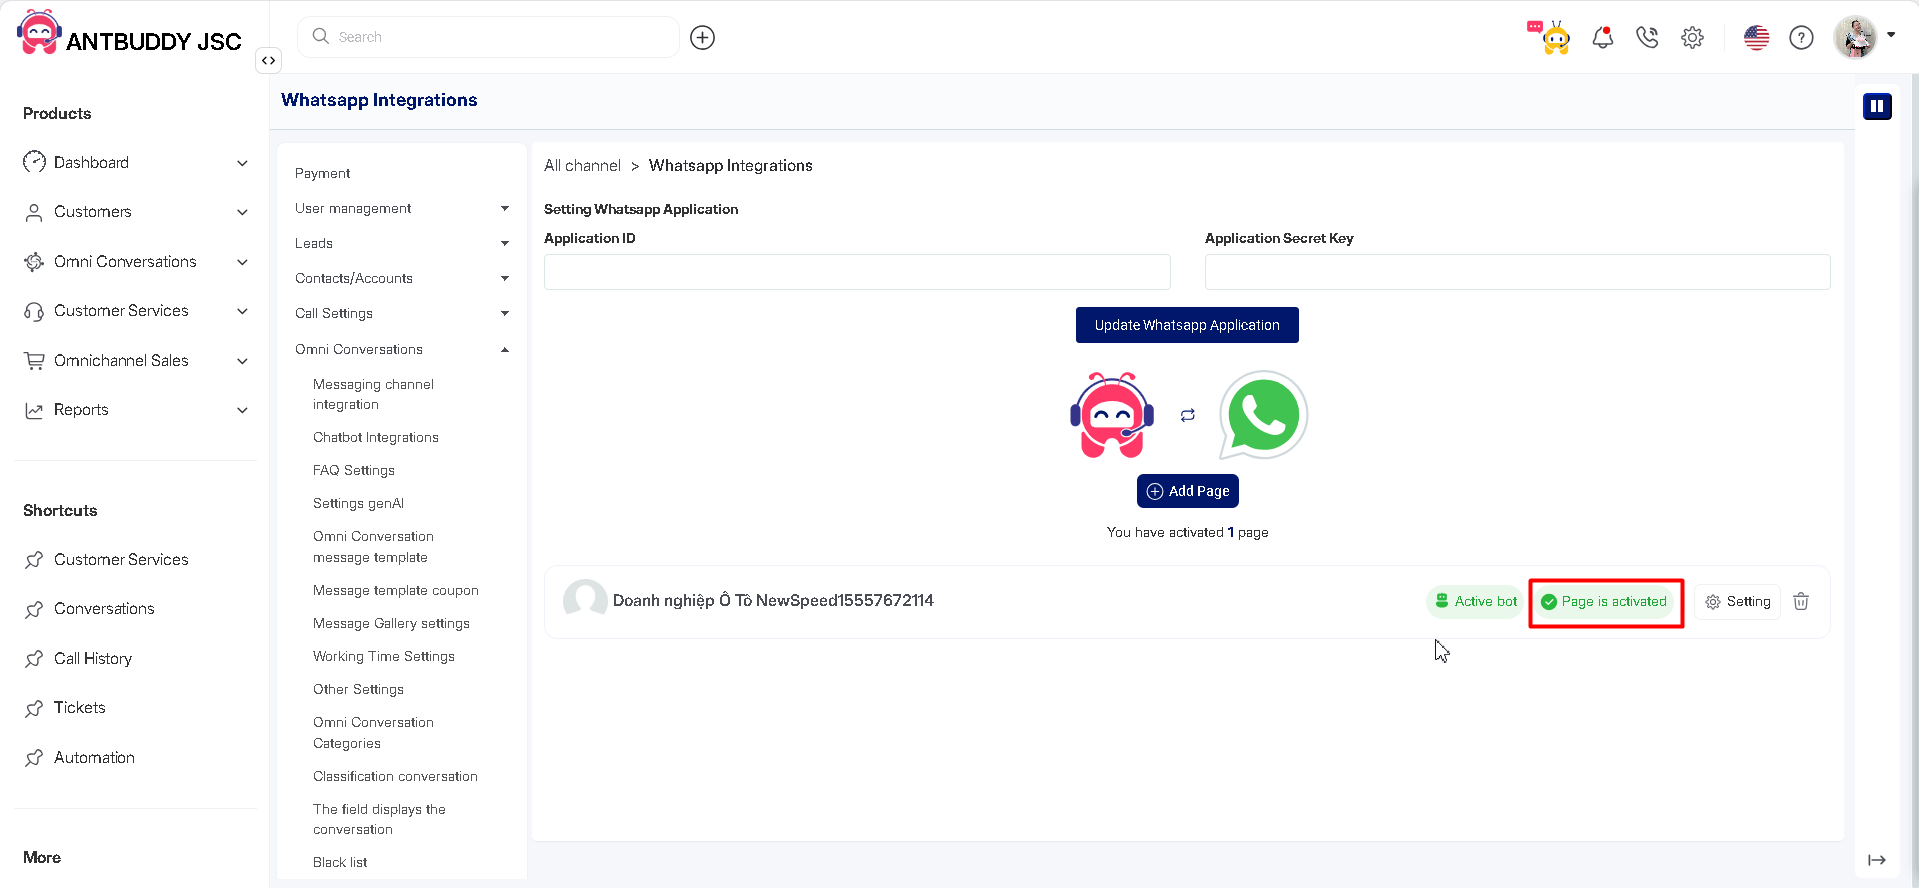The height and width of the screenshot is (888, 1919).
Task: Expand Omni Conversations sidebar chevron
Action: pyautogui.click(x=242, y=262)
